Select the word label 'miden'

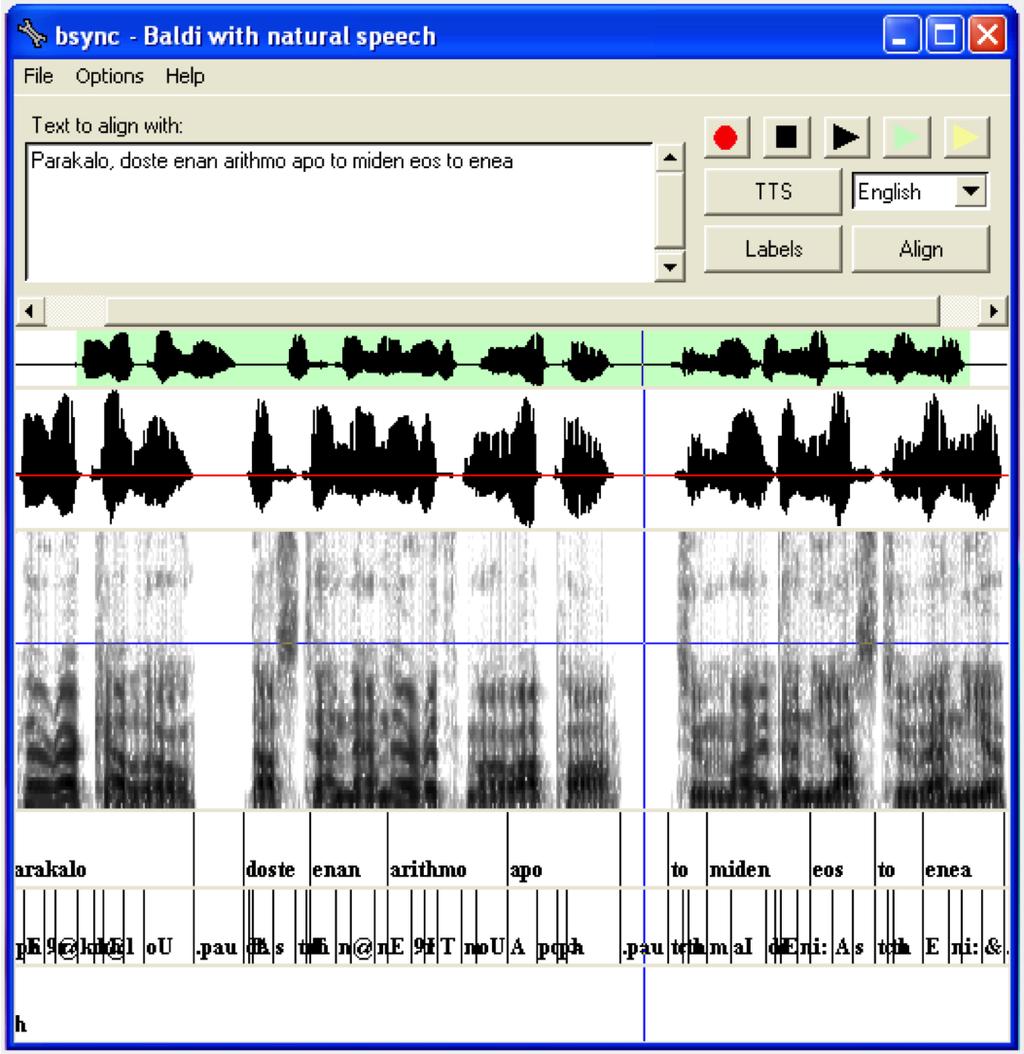coord(740,870)
